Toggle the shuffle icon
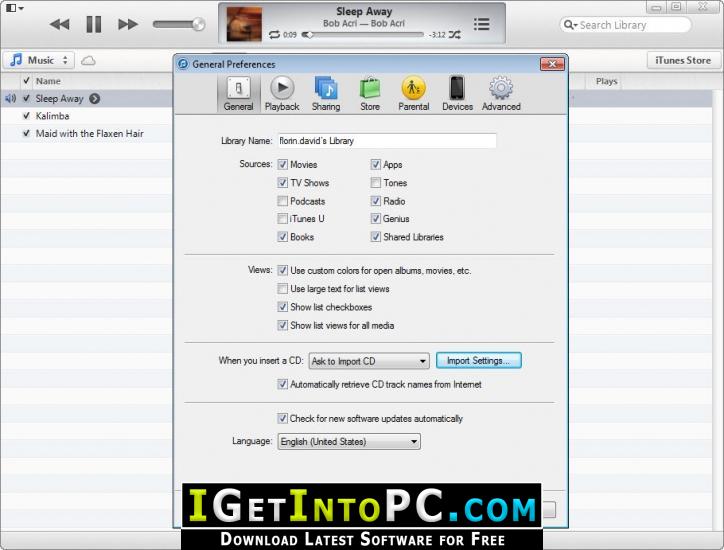Image resolution: width=724 pixels, height=550 pixels. click(x=454, y=35)
